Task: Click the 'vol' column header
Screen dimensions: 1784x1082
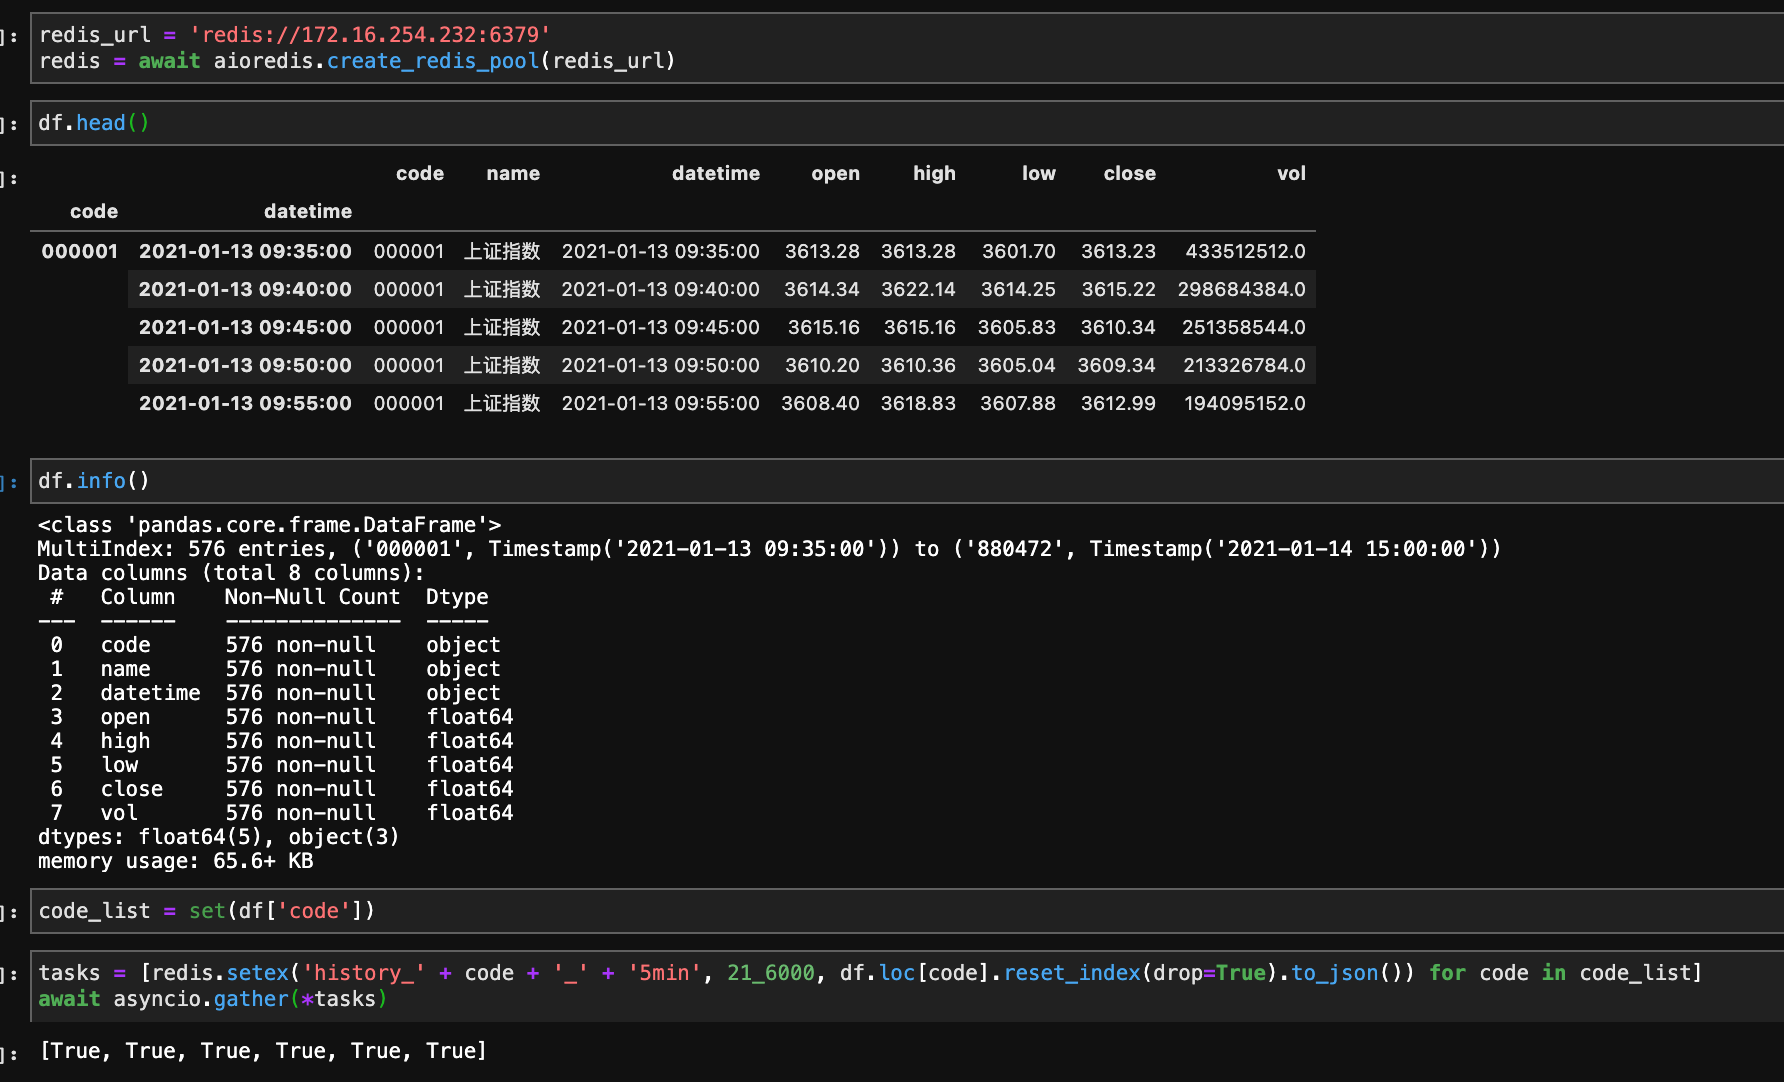Action: 1291,173
